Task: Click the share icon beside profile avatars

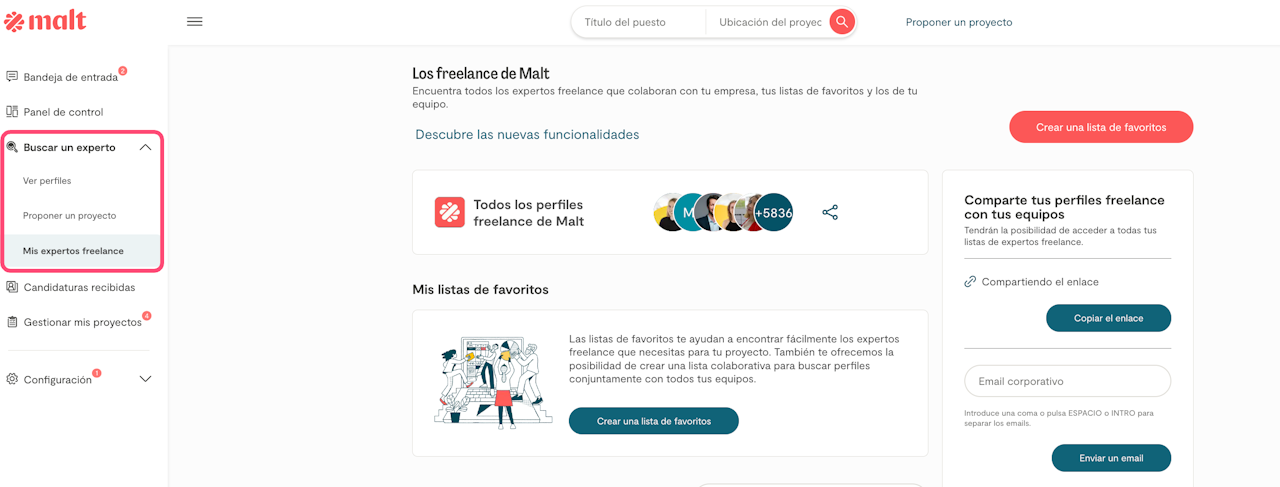Action: [x=830, y=213]
